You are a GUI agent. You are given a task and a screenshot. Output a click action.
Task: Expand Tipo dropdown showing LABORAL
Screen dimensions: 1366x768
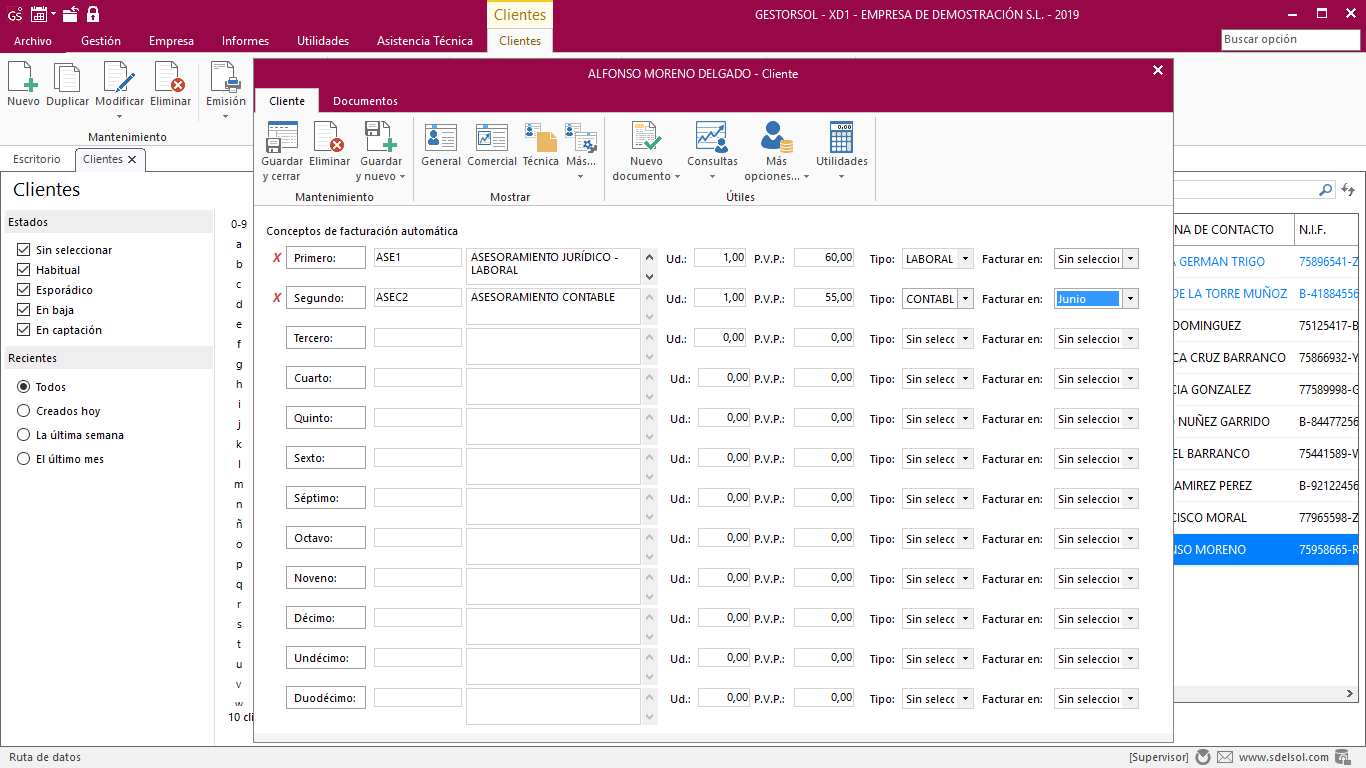click(965, 259)
